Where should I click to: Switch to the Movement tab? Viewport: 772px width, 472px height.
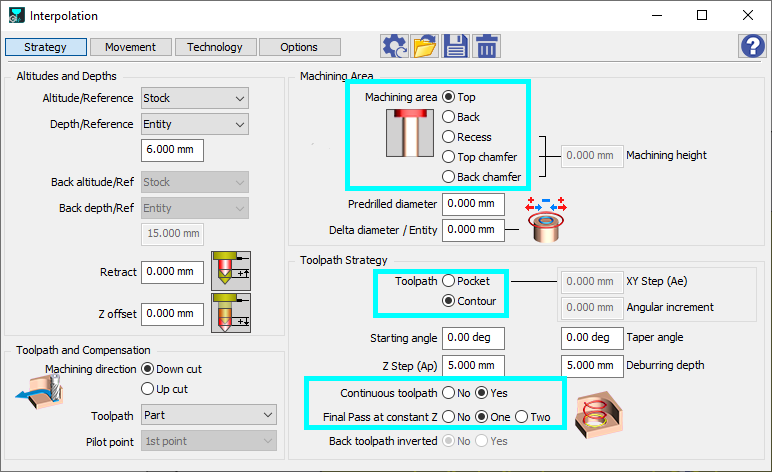coord(130,47)
